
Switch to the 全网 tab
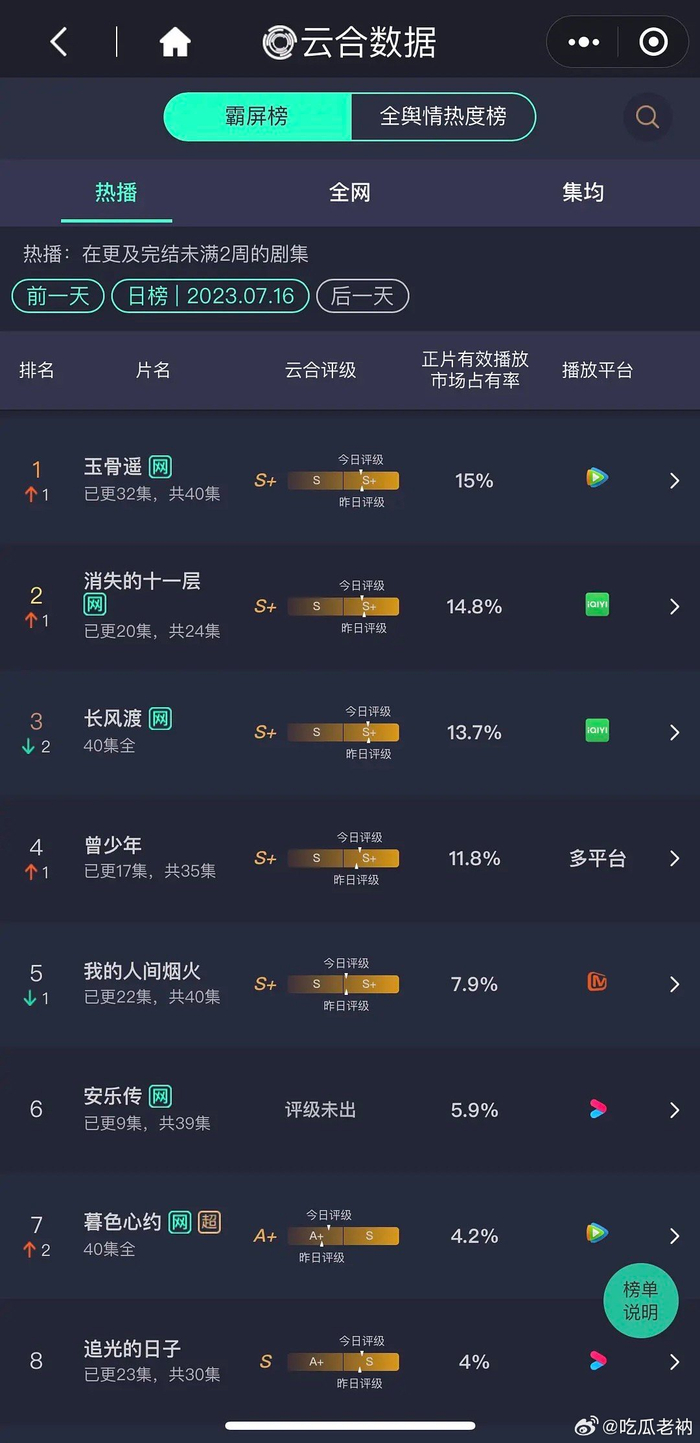[349, 192]
